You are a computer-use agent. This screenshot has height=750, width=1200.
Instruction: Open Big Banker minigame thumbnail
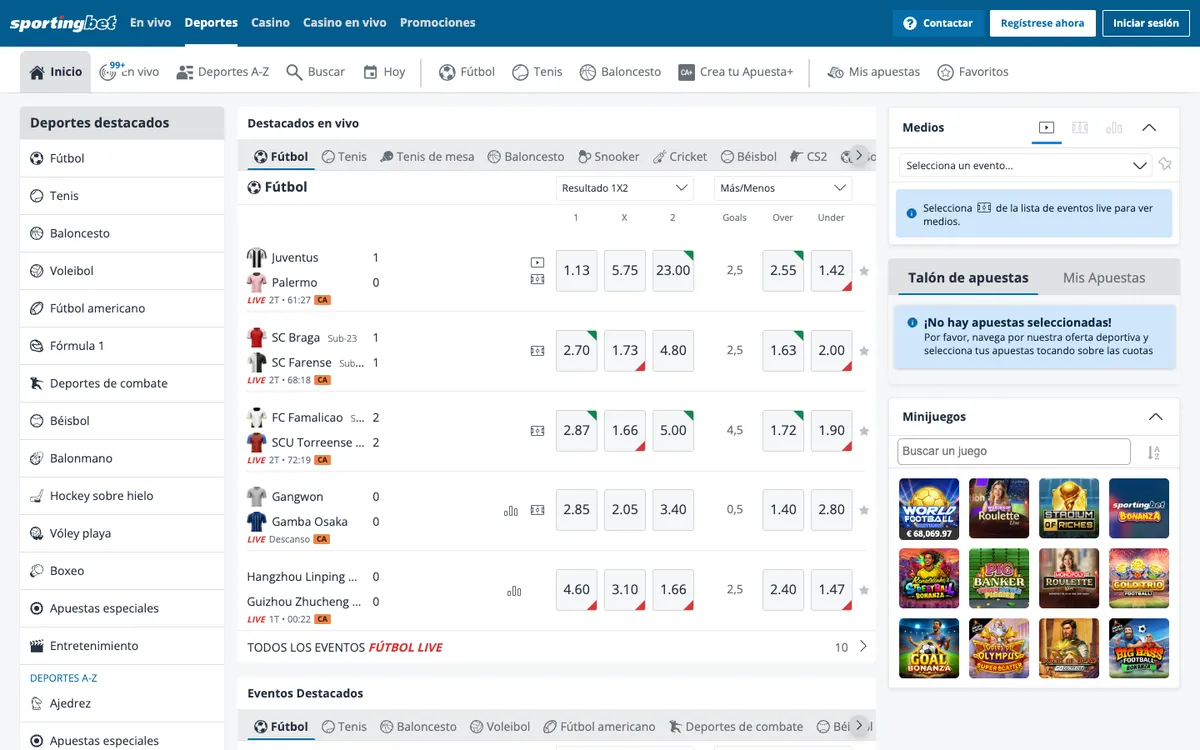(x=999, y=579)
